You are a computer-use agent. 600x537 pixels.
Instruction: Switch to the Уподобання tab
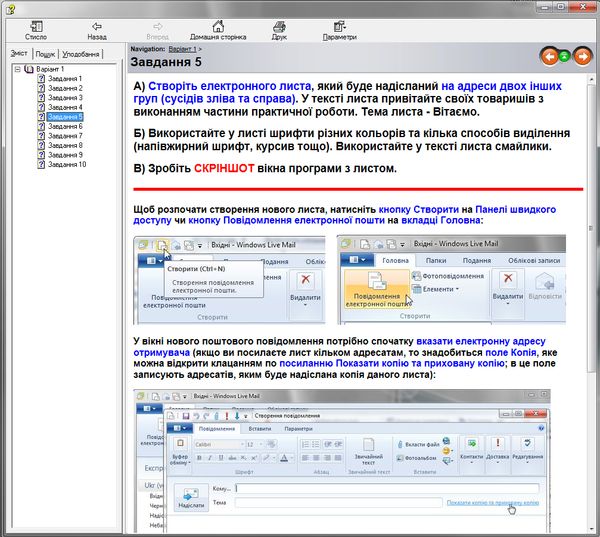click(x=80, y=54)
